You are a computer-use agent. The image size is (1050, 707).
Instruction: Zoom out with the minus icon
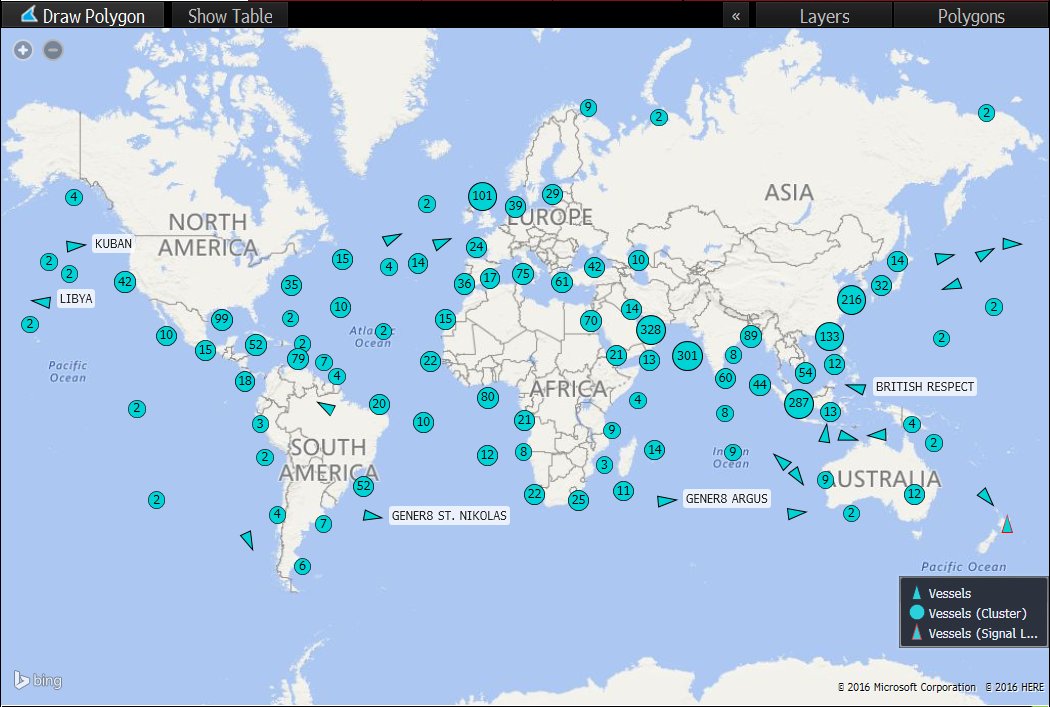(53, 50)
